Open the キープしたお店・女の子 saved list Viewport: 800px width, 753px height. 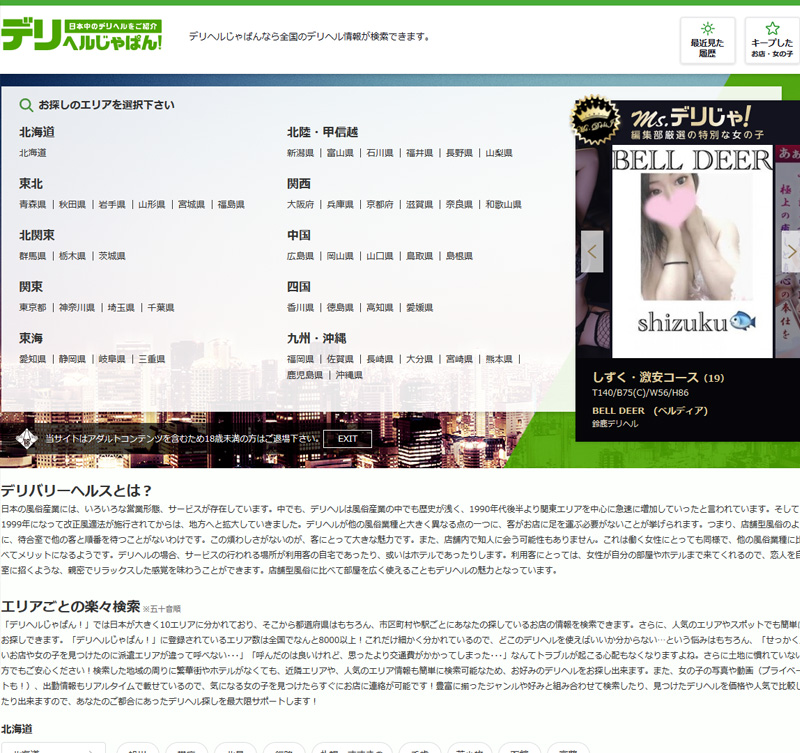click(x=772, y=40)
